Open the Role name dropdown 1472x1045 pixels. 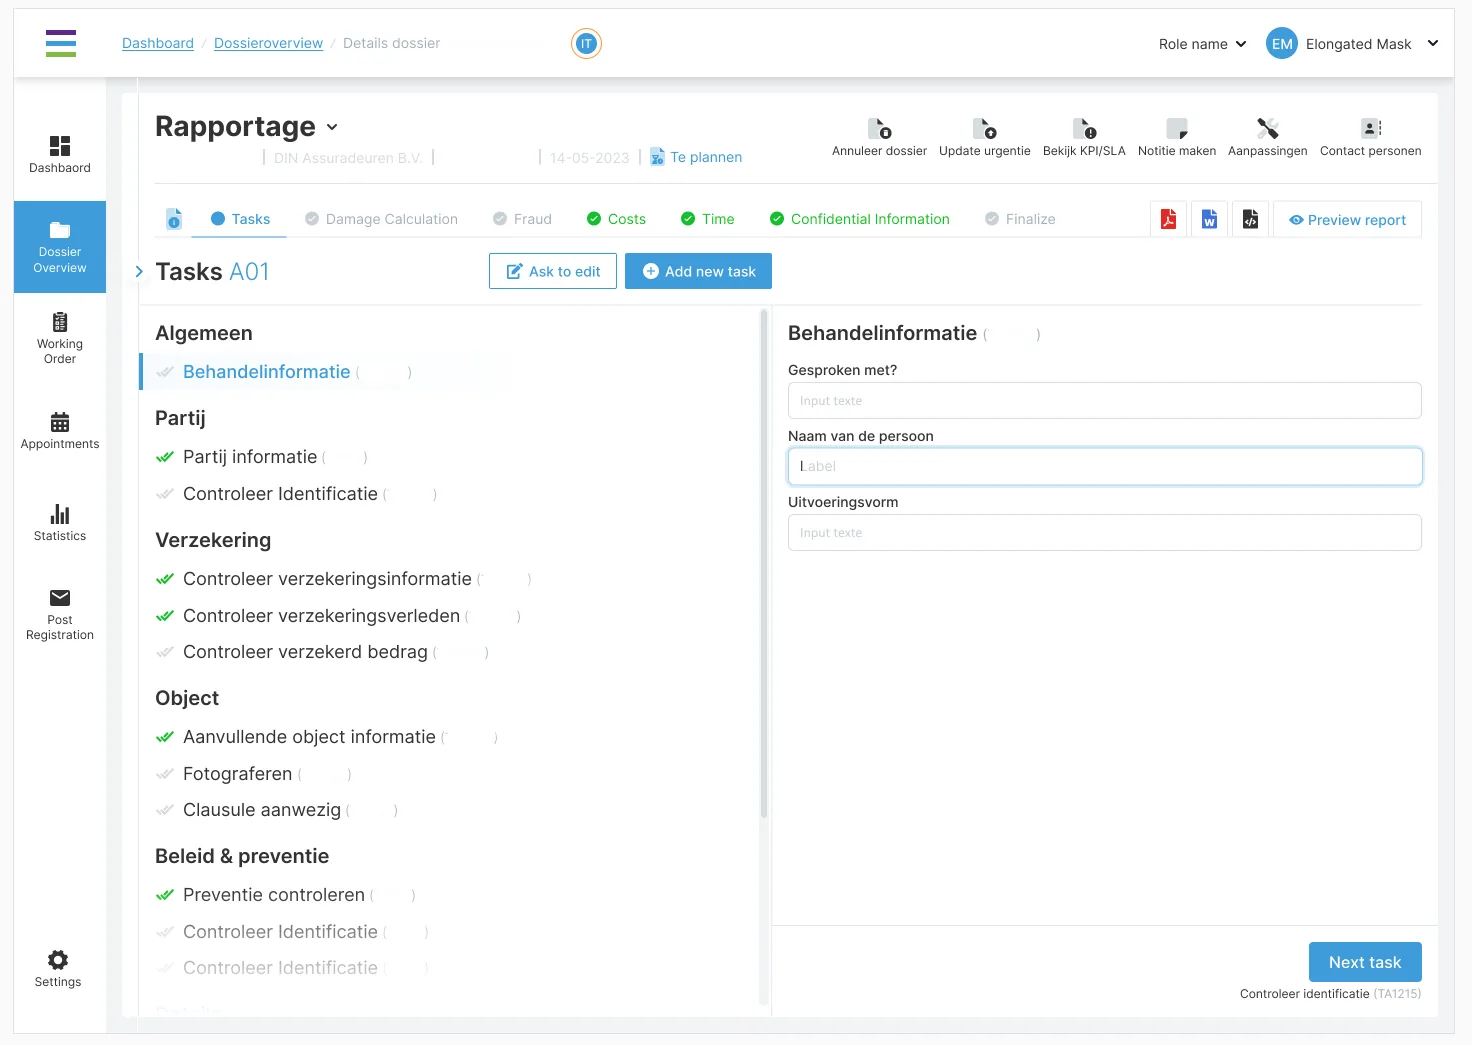pyautogui.click(x=1203, y=44)
